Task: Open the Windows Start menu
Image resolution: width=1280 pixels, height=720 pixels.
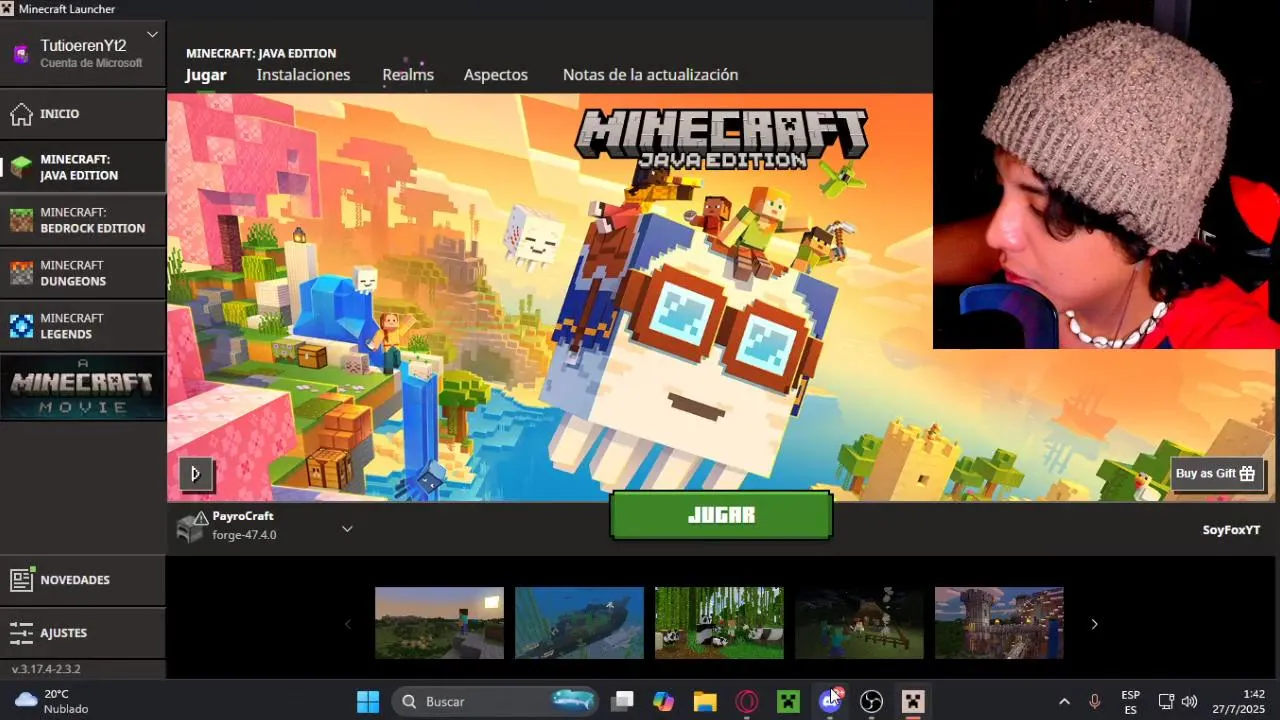Action: coord(368,701)
